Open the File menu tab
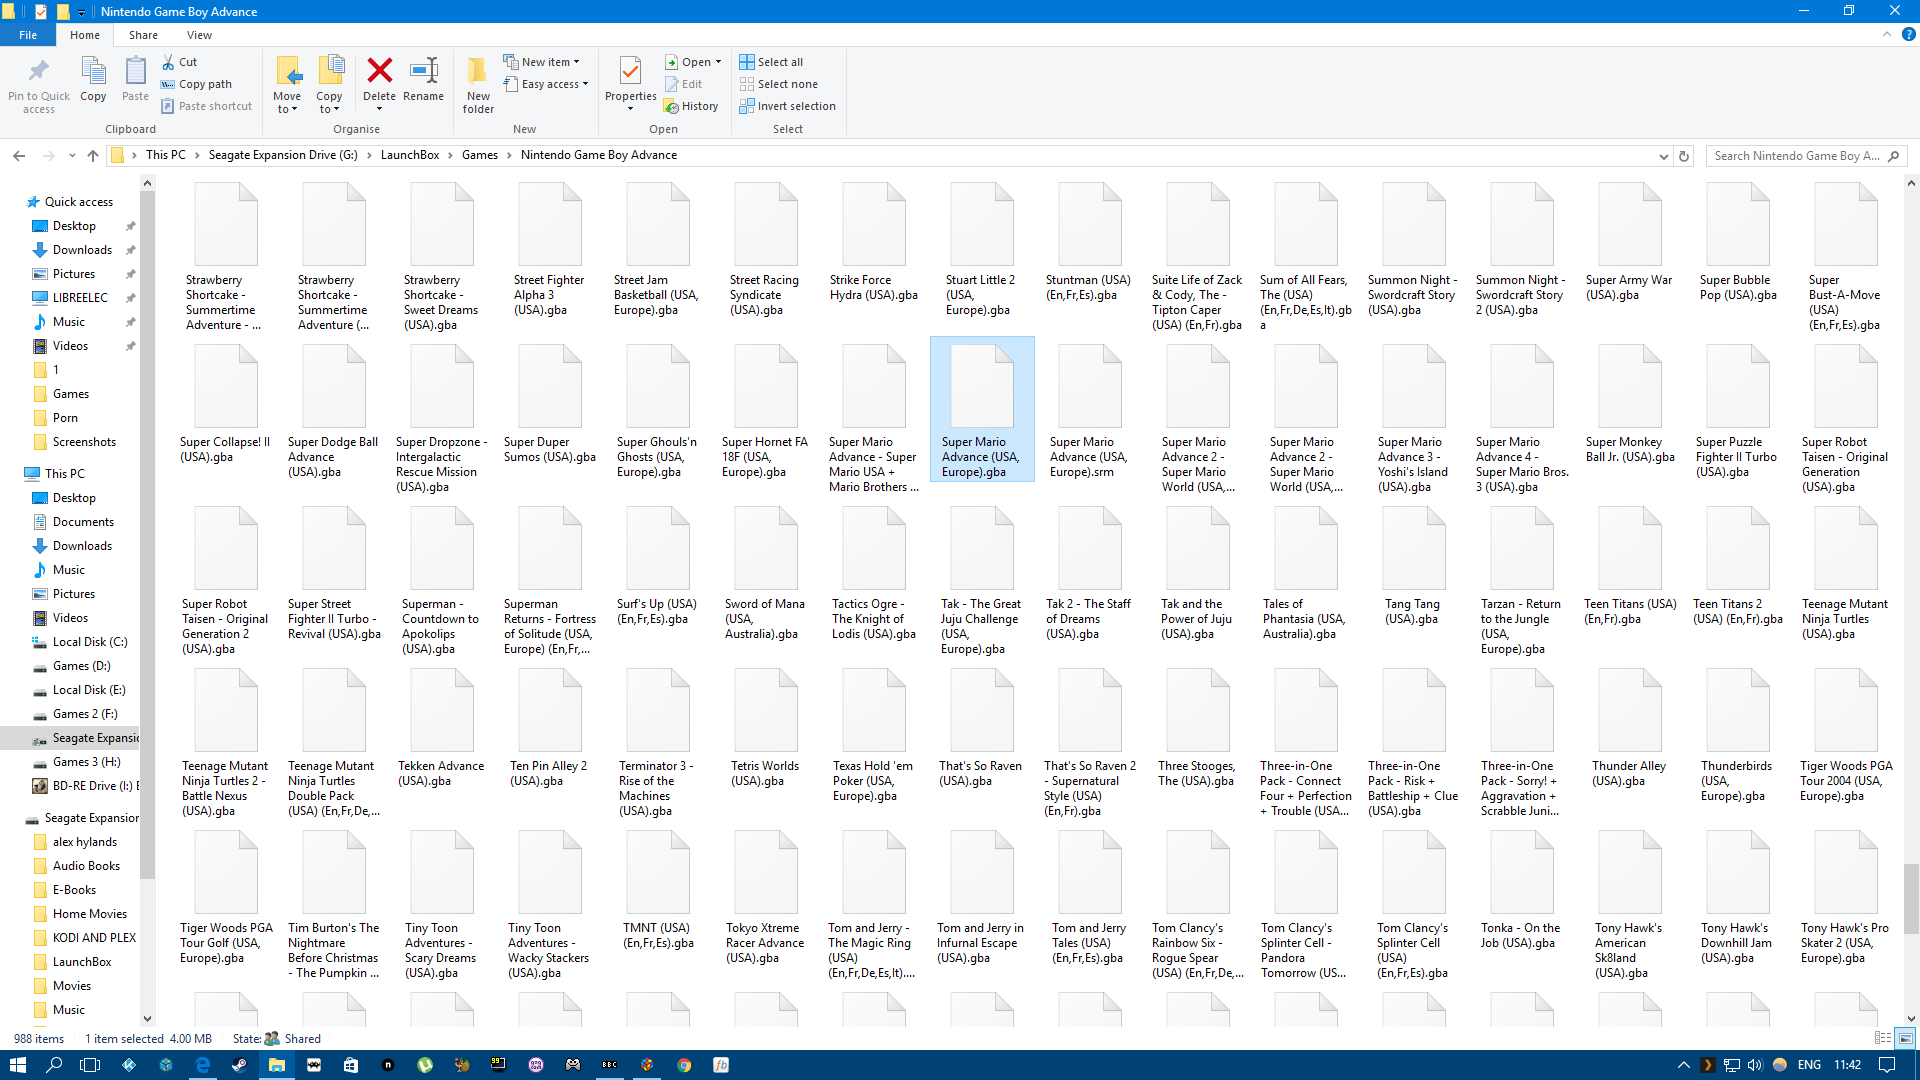This screenshot has width=1920, height=1080. 28,35
